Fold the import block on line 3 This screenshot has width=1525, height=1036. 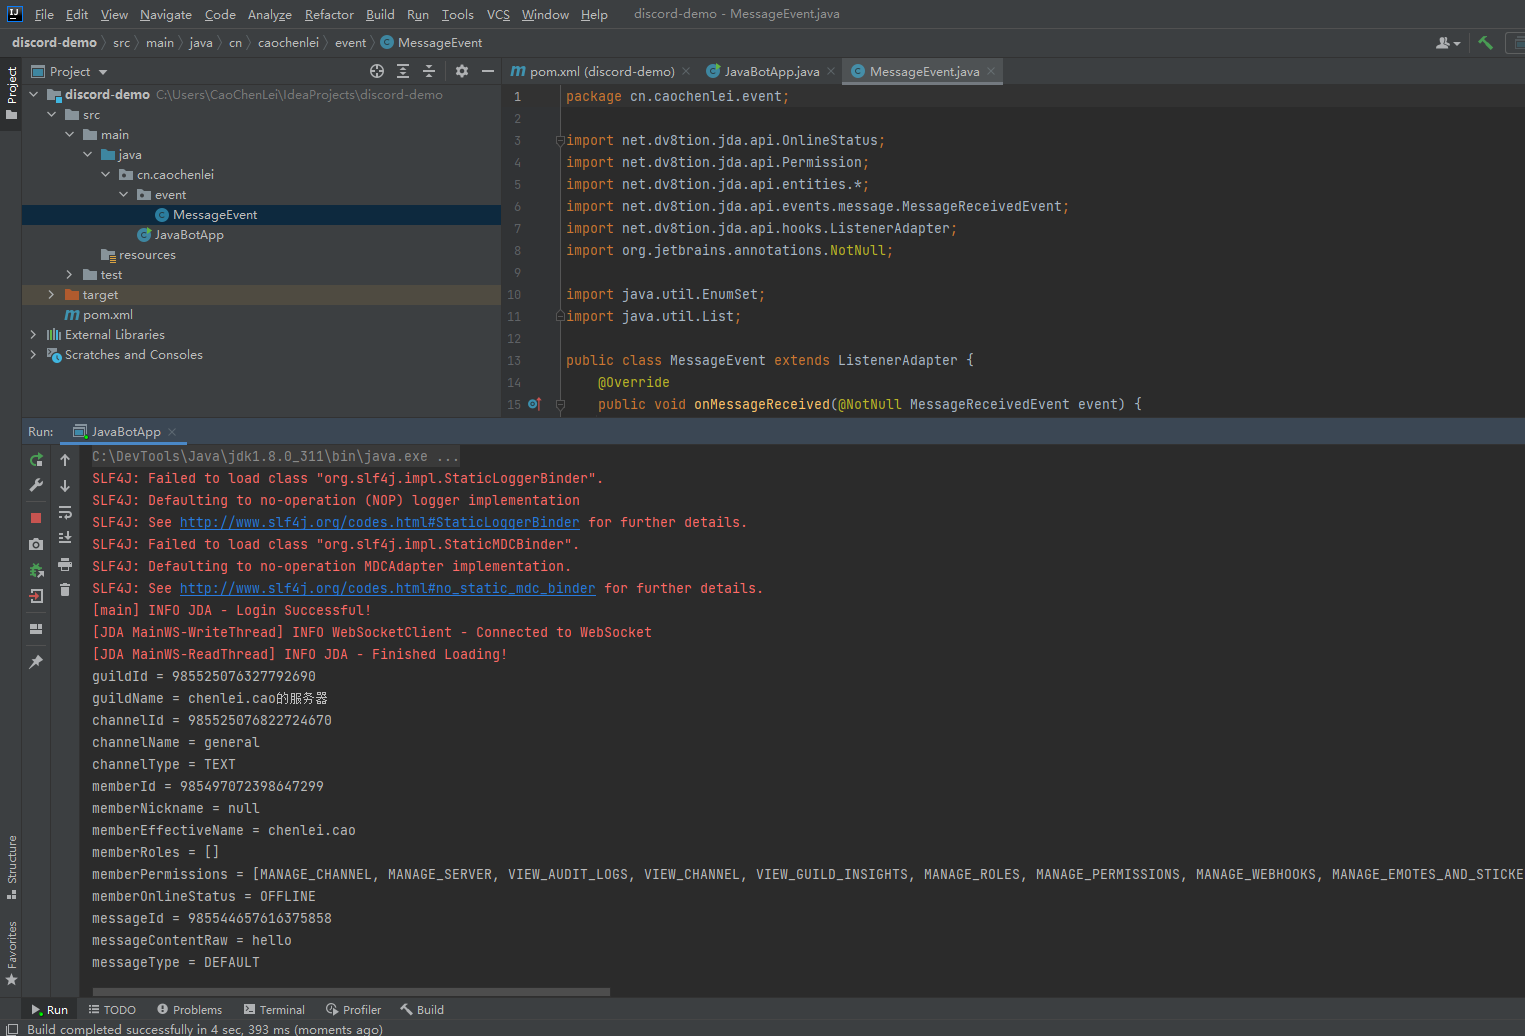[x=560, y=141]
